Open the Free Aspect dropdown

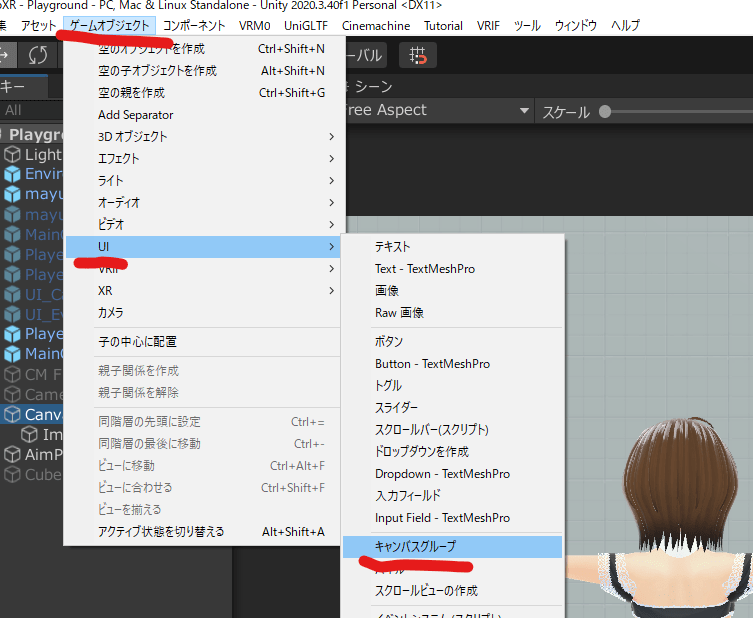coord(437,110)
